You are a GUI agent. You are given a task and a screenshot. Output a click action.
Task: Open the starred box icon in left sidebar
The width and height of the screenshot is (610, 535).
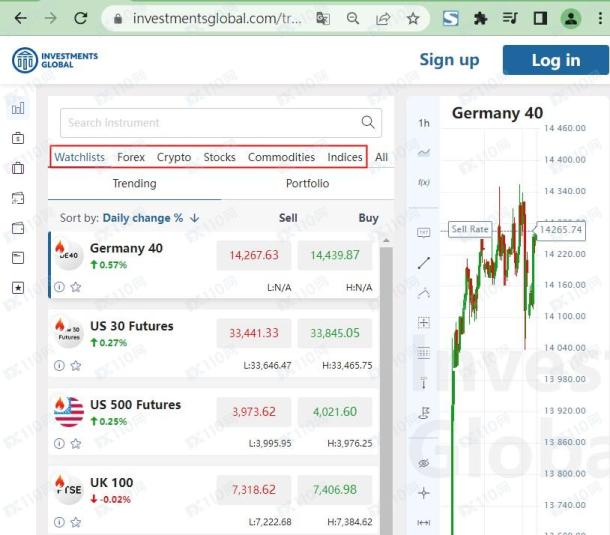18,288
